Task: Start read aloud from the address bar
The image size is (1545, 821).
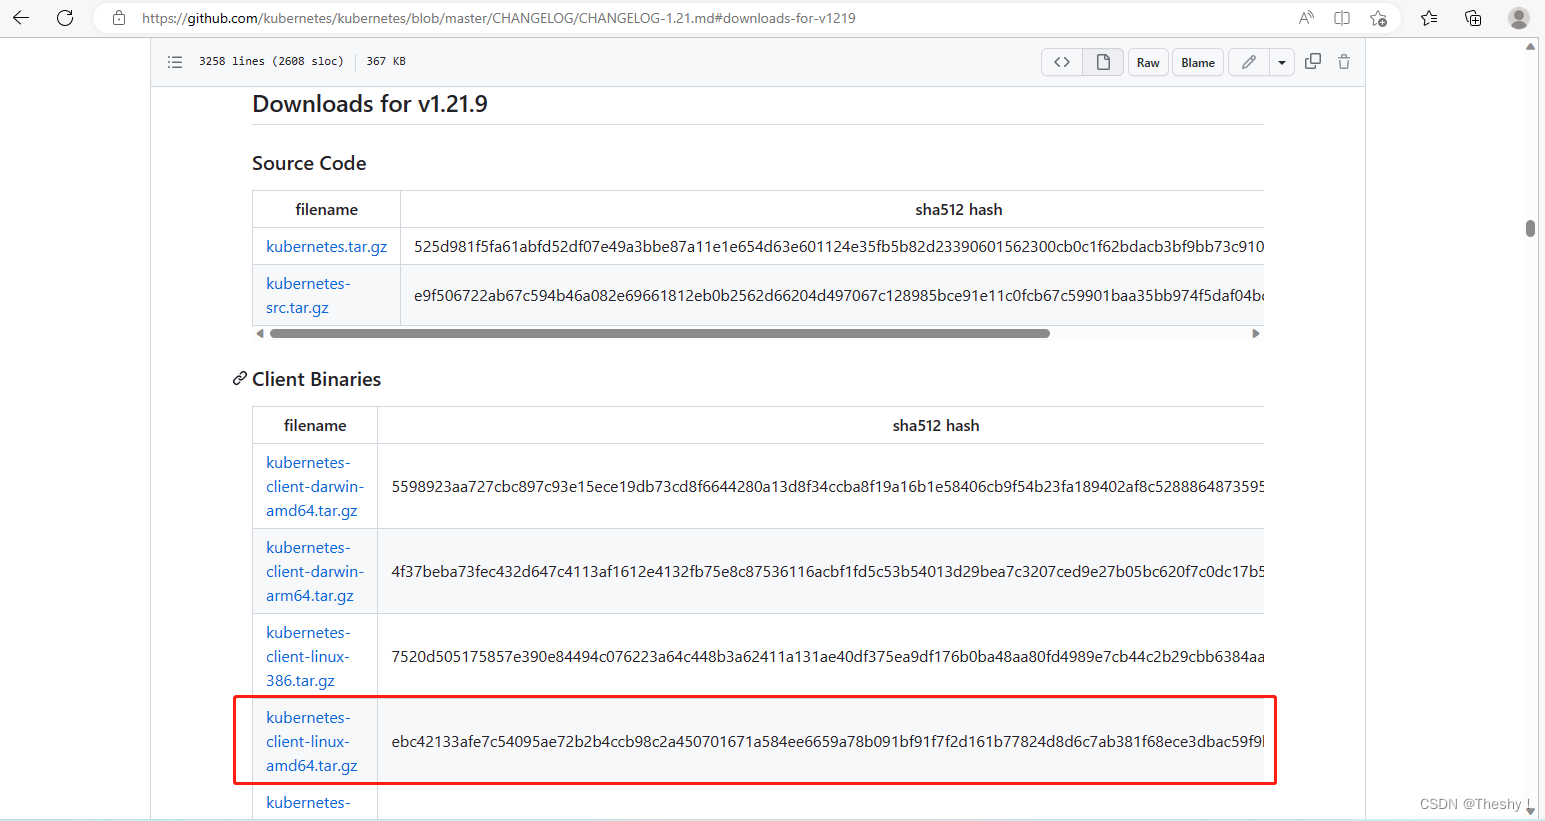Action: [x=1305, y=17]
